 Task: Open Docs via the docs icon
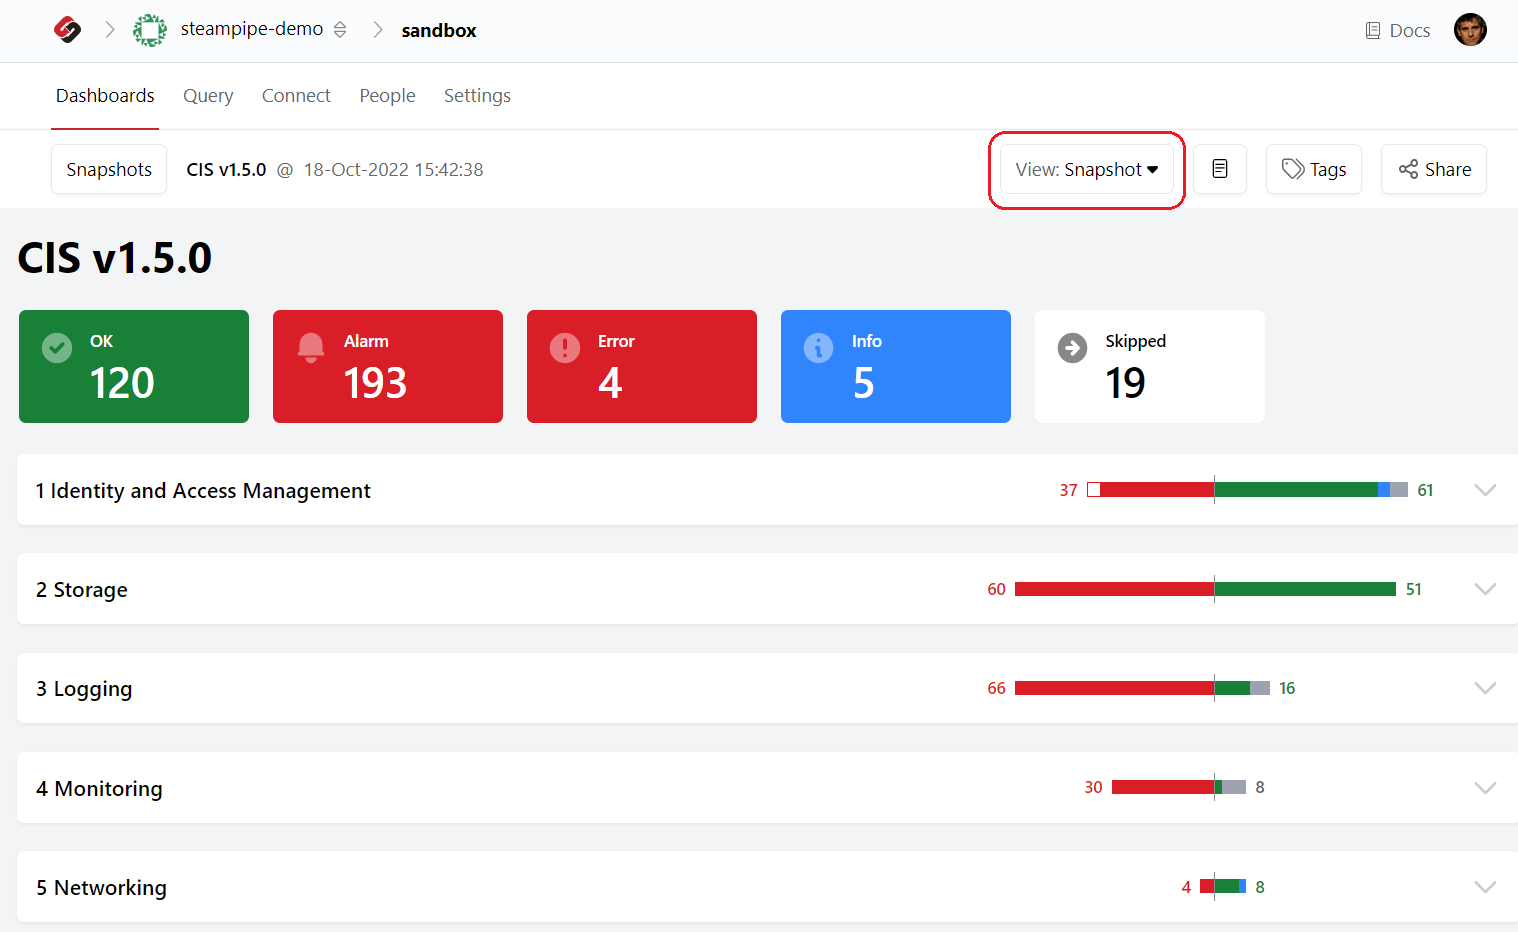point(1373,30)
